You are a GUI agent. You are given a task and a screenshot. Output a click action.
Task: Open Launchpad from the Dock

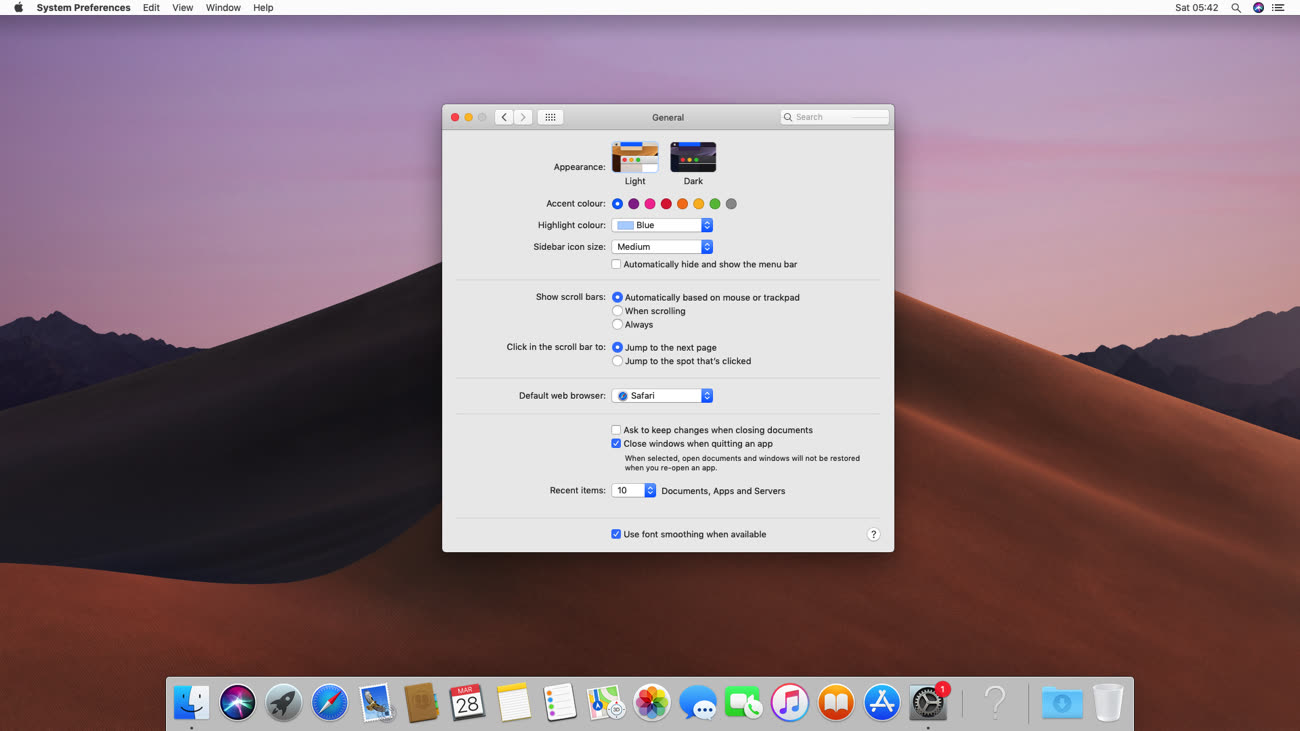[x=283, y=703]
